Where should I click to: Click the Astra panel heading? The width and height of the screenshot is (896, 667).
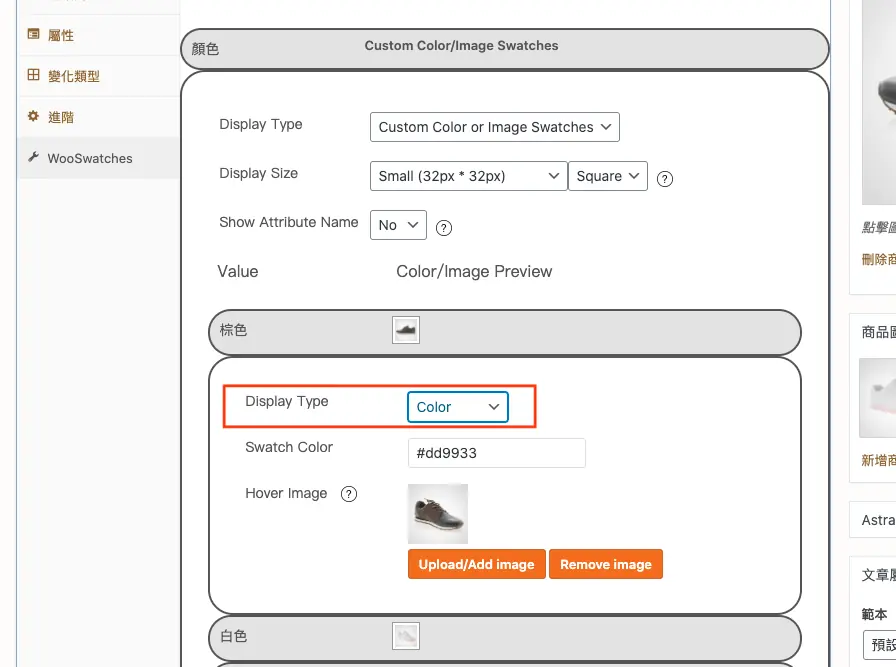(x=878, y=520)
